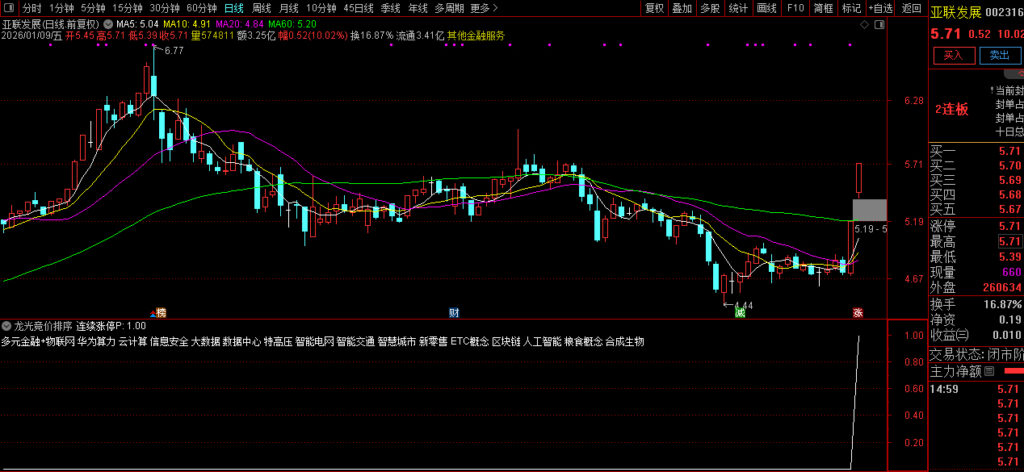Click the gray price box on the chart axis
Viewport: 1024px width, 472px height.
click(869, 210)
